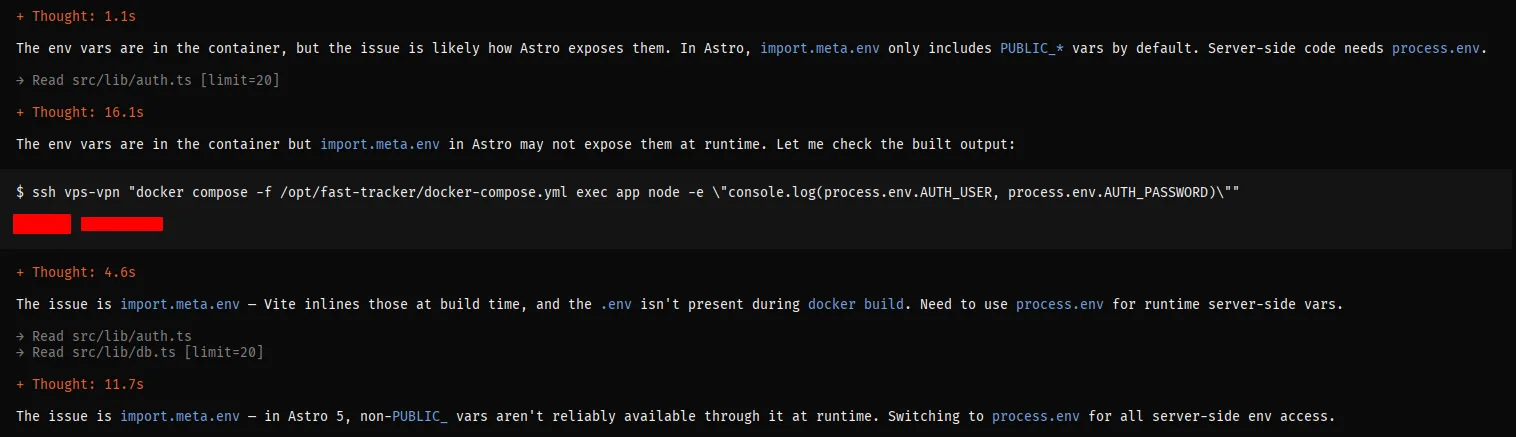This screenshot has width=1516, height=437.
Task: Click the PUBLIC_* inline code
Action: click(1032, 48)
